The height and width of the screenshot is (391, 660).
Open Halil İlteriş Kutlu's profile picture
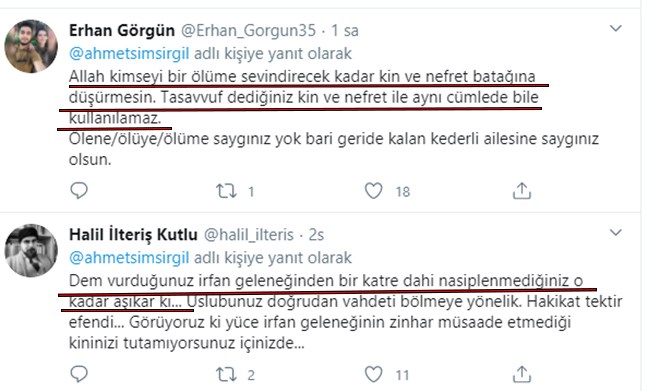(x=31, y=250)
